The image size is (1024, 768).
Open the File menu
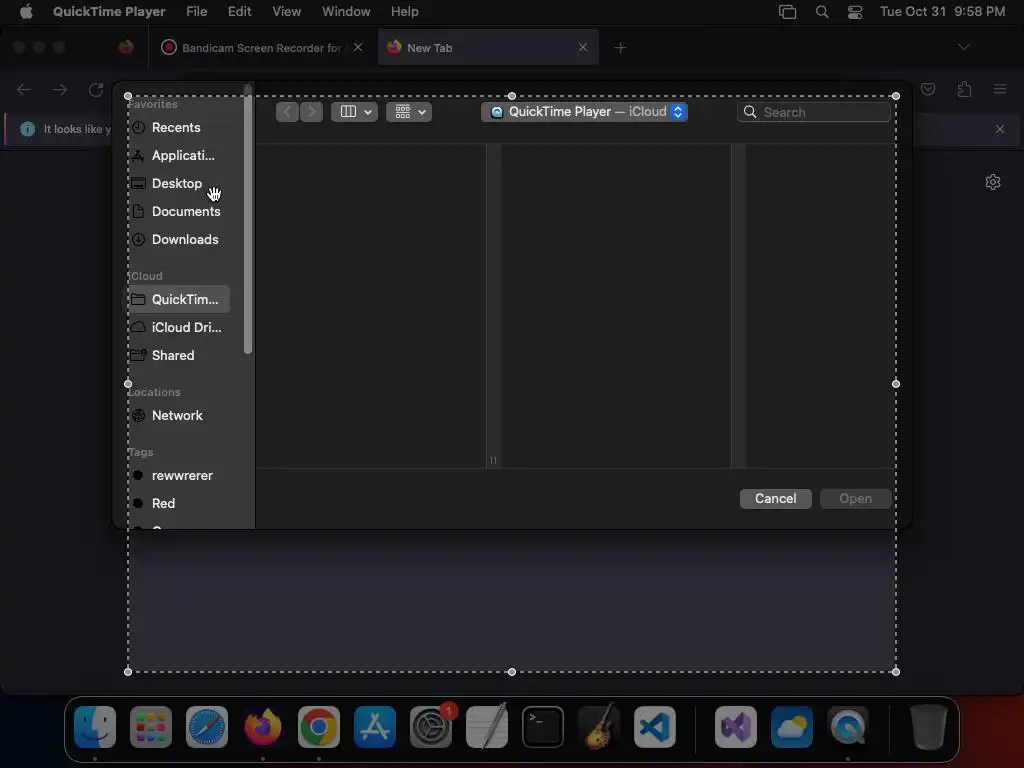coord(197,12)
